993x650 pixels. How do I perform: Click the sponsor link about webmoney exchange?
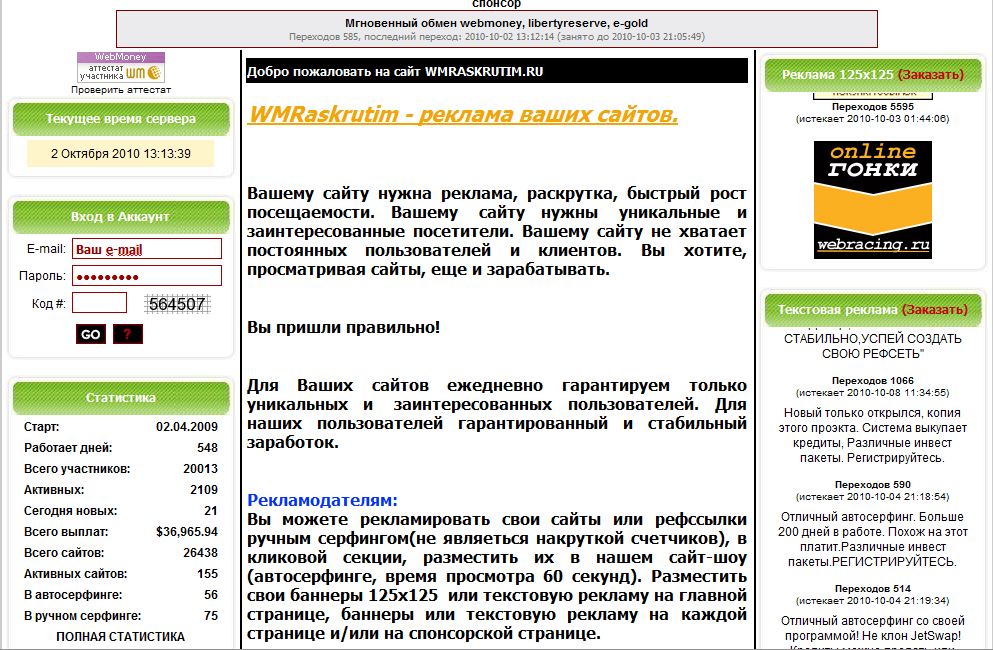tap(496, 23)
